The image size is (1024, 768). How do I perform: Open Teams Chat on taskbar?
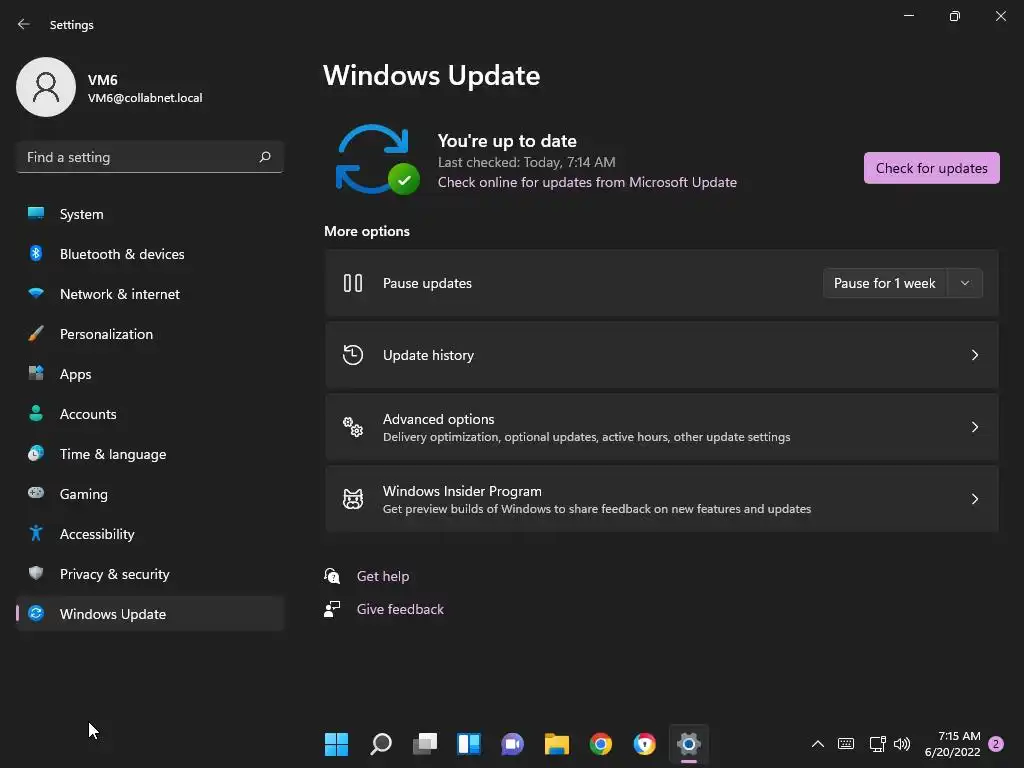(513, 744)
